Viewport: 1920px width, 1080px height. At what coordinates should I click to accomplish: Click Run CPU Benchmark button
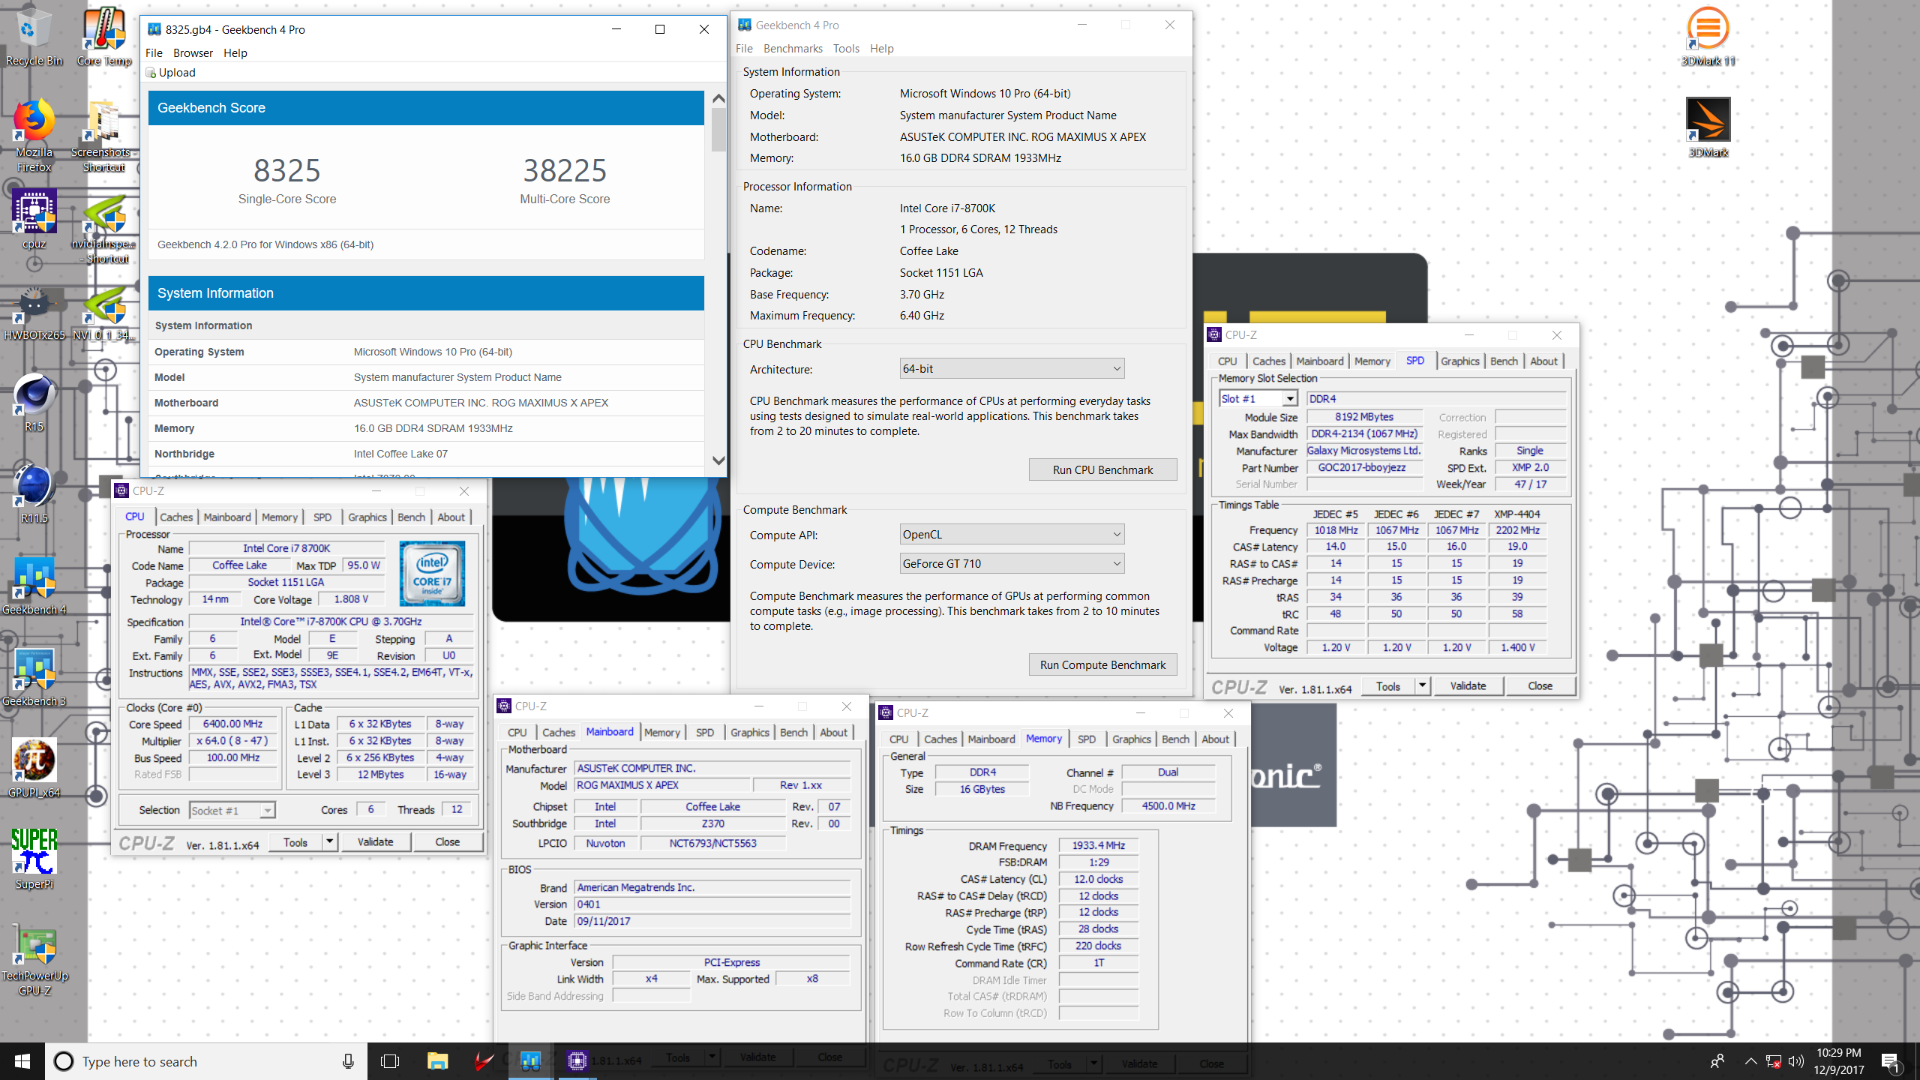(x=1103, y=470)
